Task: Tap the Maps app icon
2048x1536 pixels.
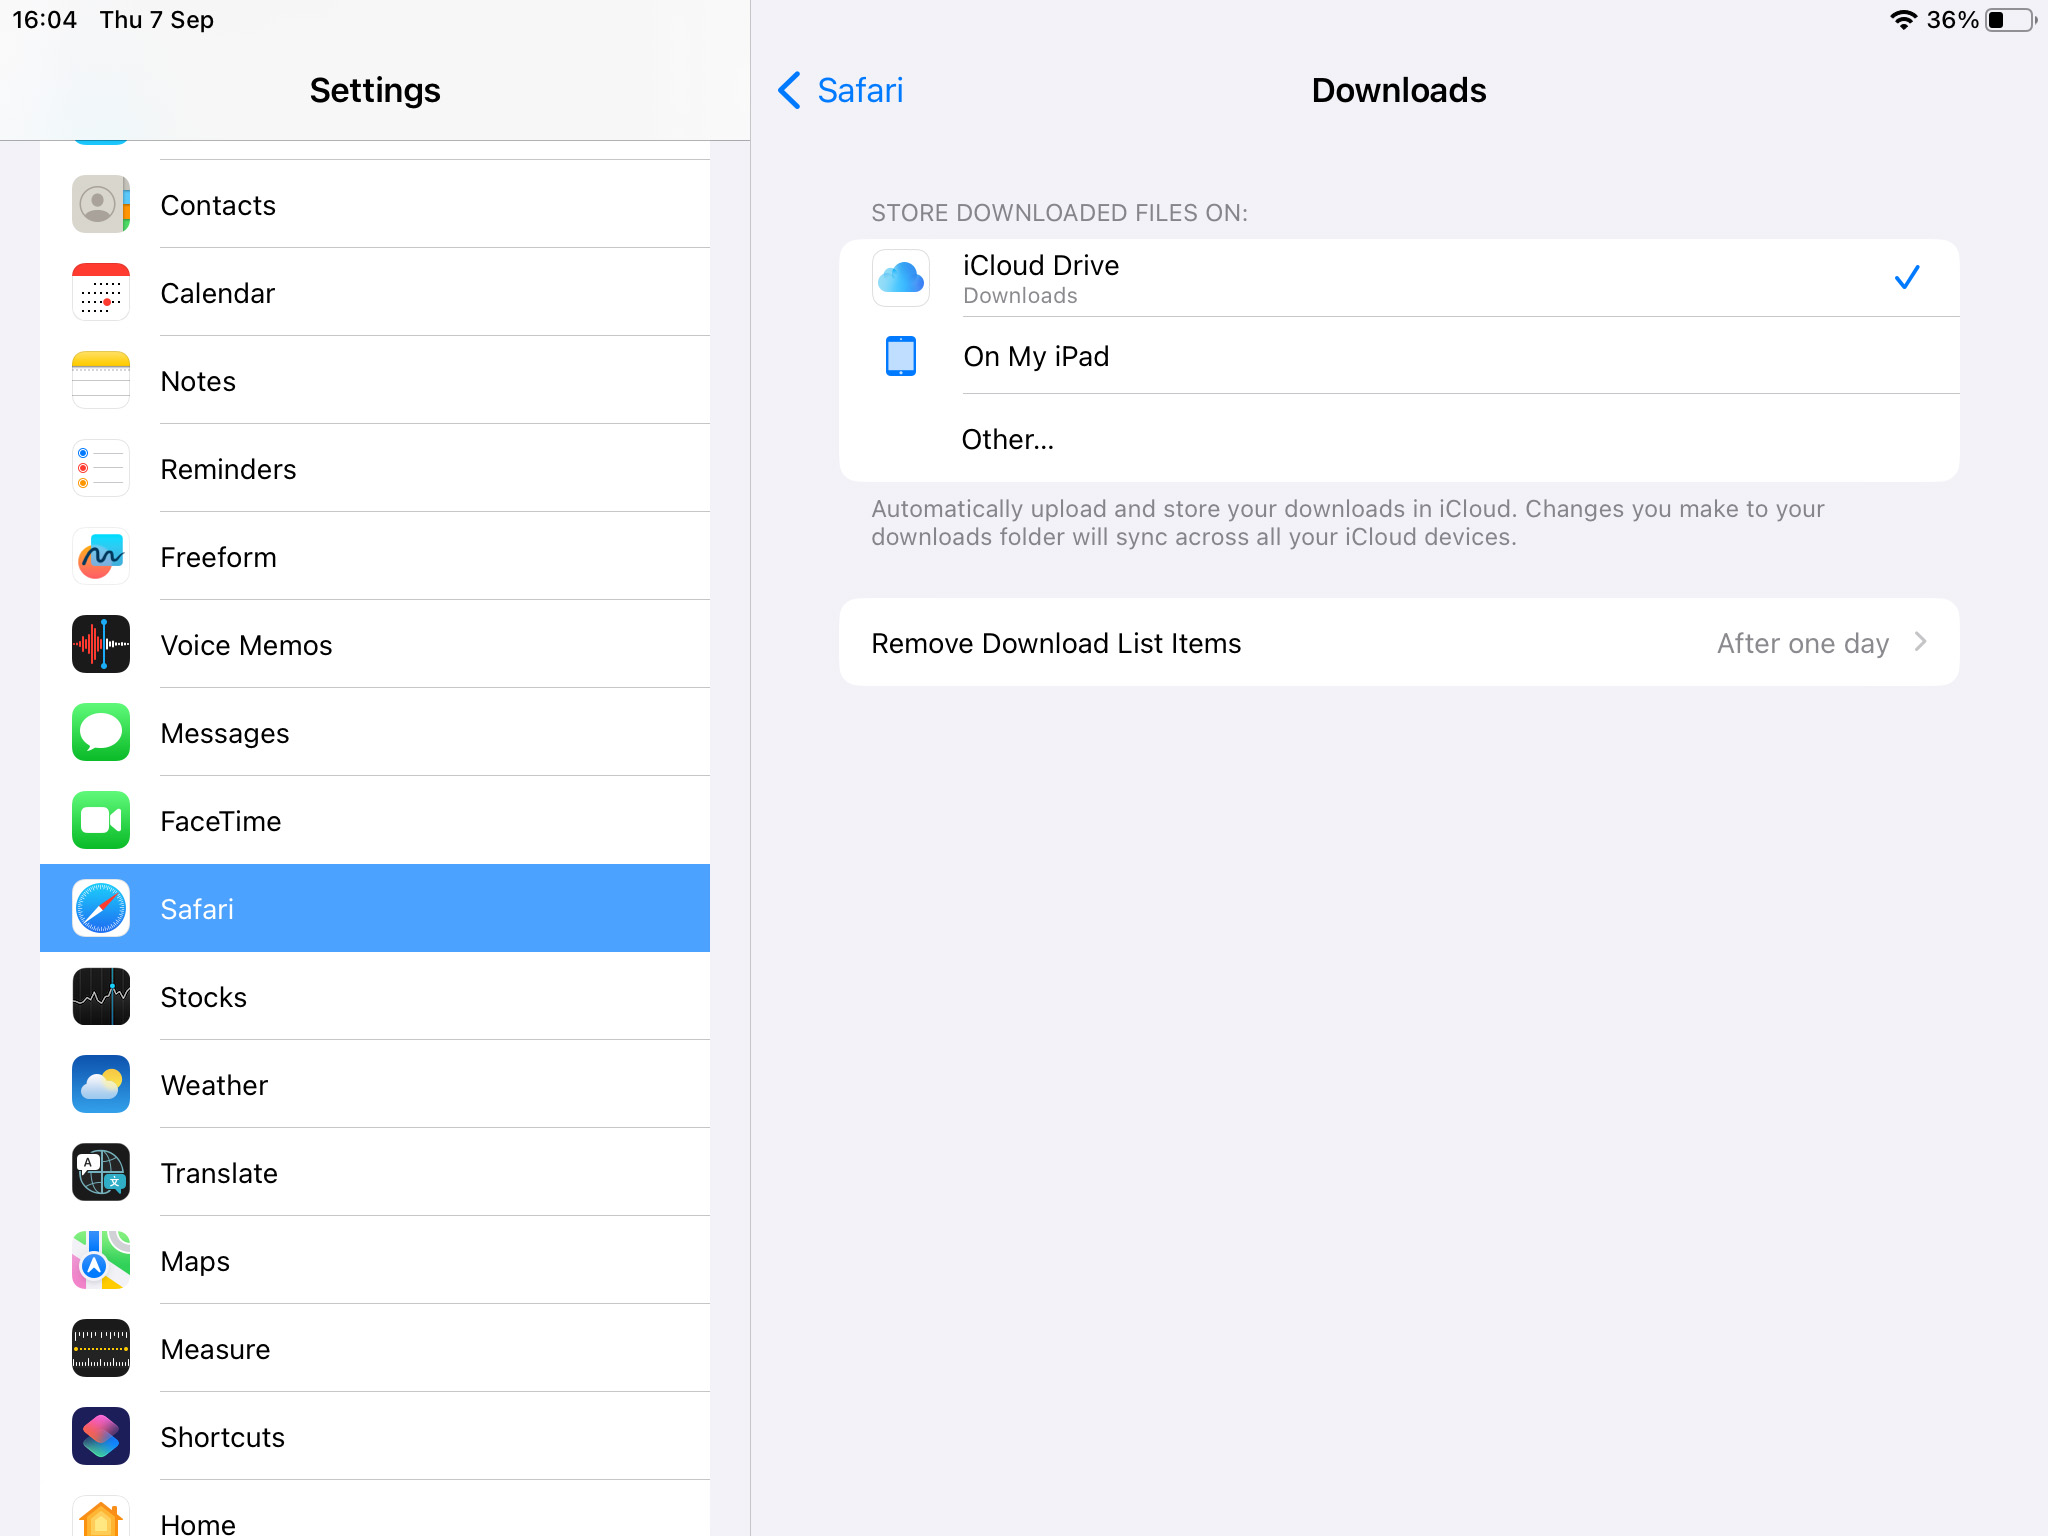Action: 101,1260
